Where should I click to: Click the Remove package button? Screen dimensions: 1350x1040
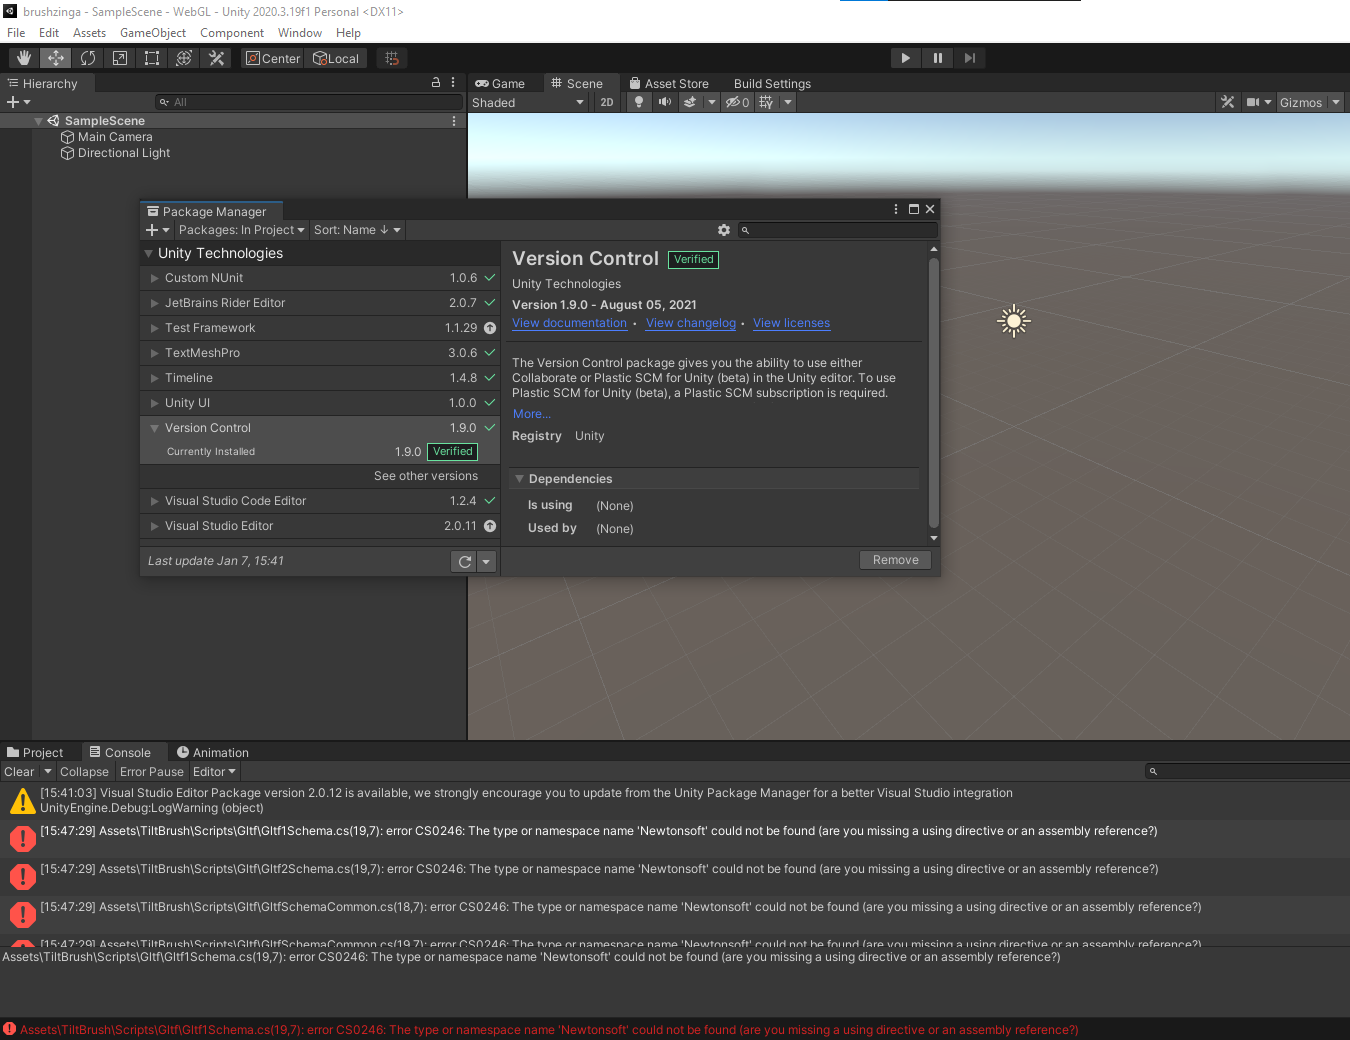point(895,560)
